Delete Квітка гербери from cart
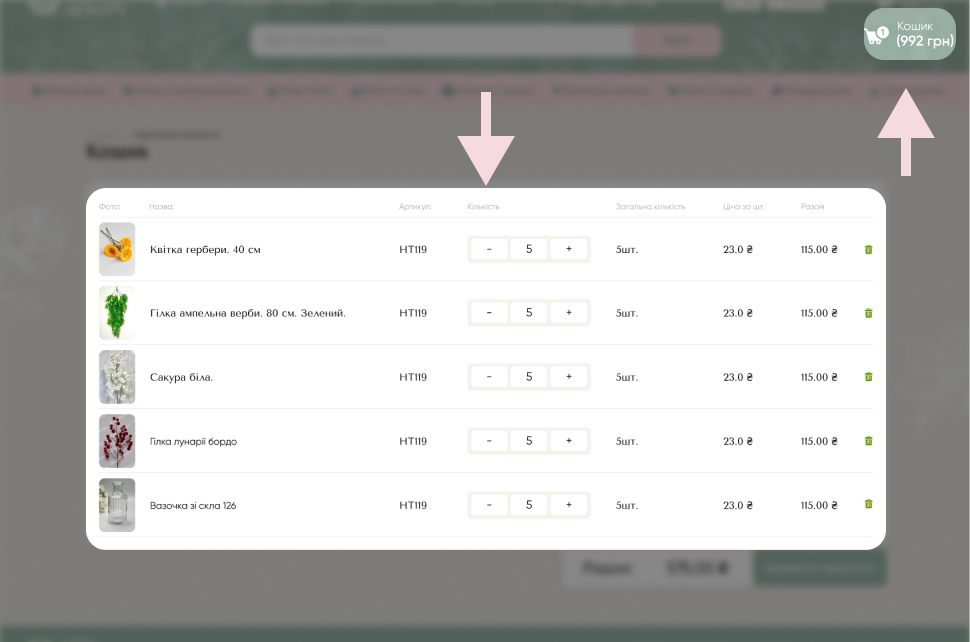 [868, 249]
